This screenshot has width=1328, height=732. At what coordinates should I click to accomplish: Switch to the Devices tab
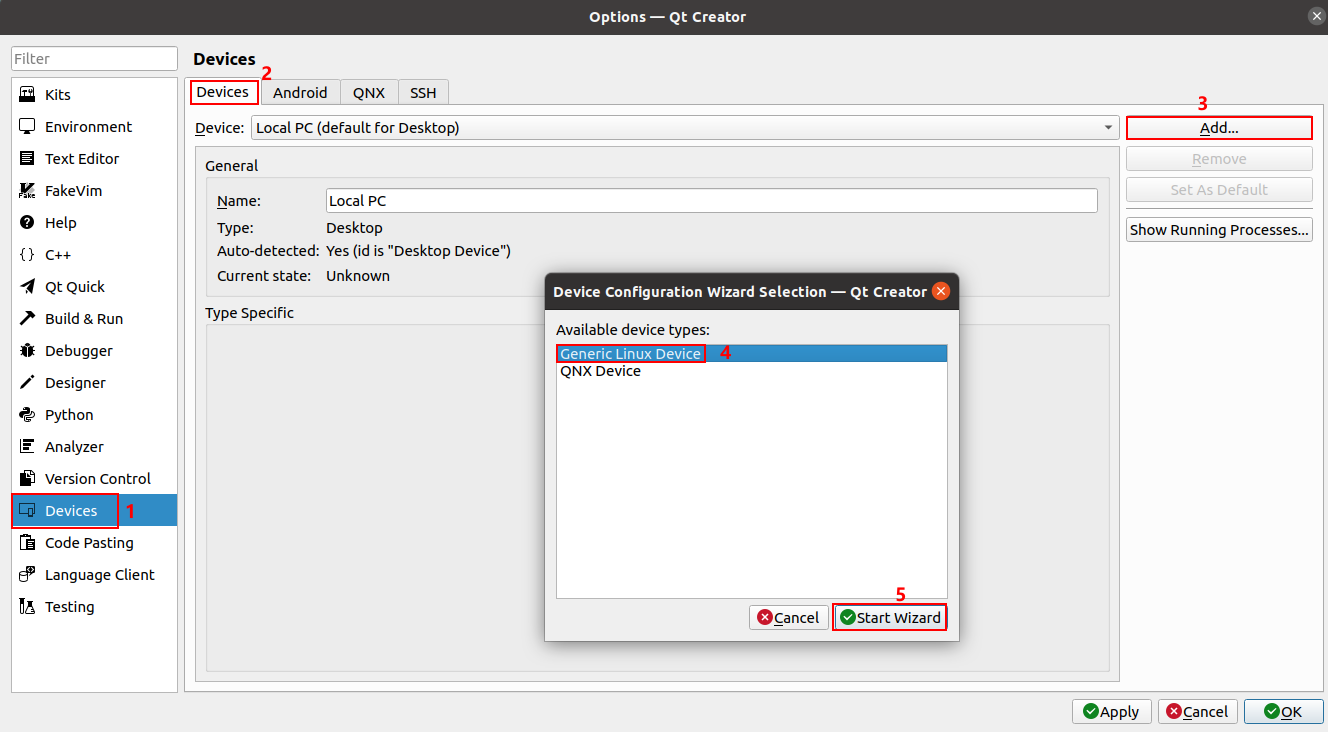coord(223,92)
